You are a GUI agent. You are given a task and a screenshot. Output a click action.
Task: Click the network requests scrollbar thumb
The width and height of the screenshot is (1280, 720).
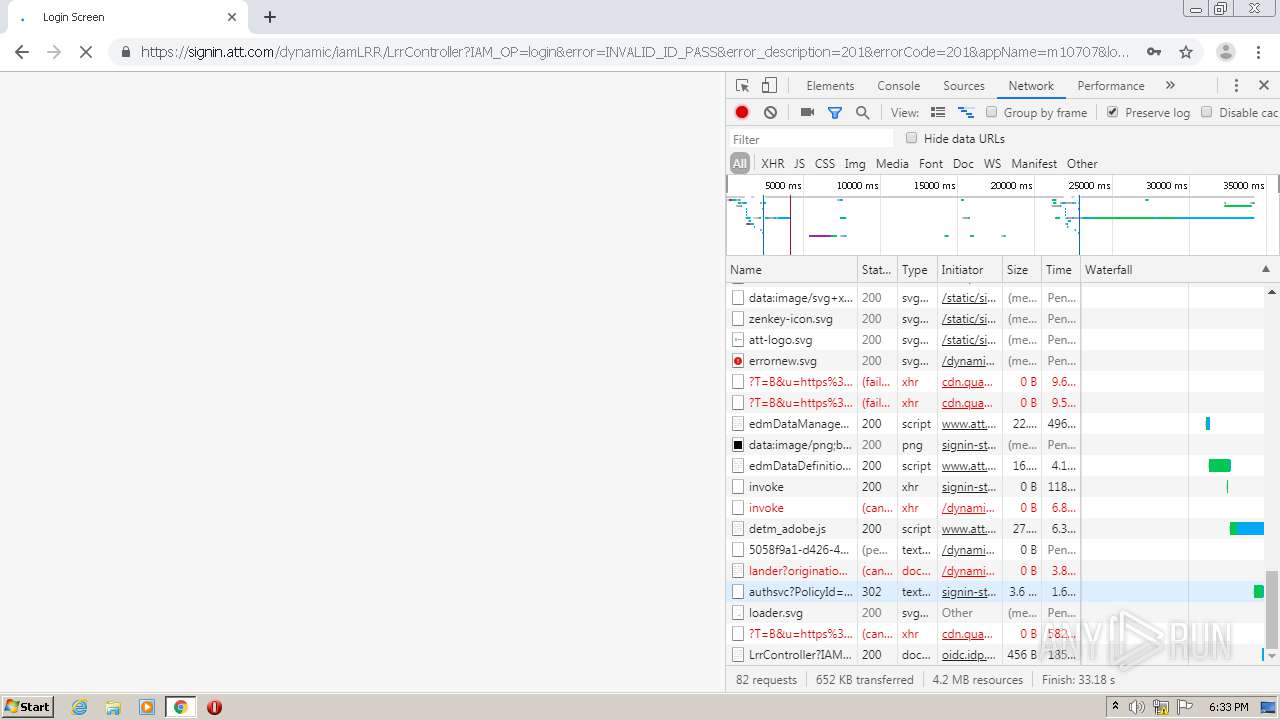click(x=1272, y=609)
